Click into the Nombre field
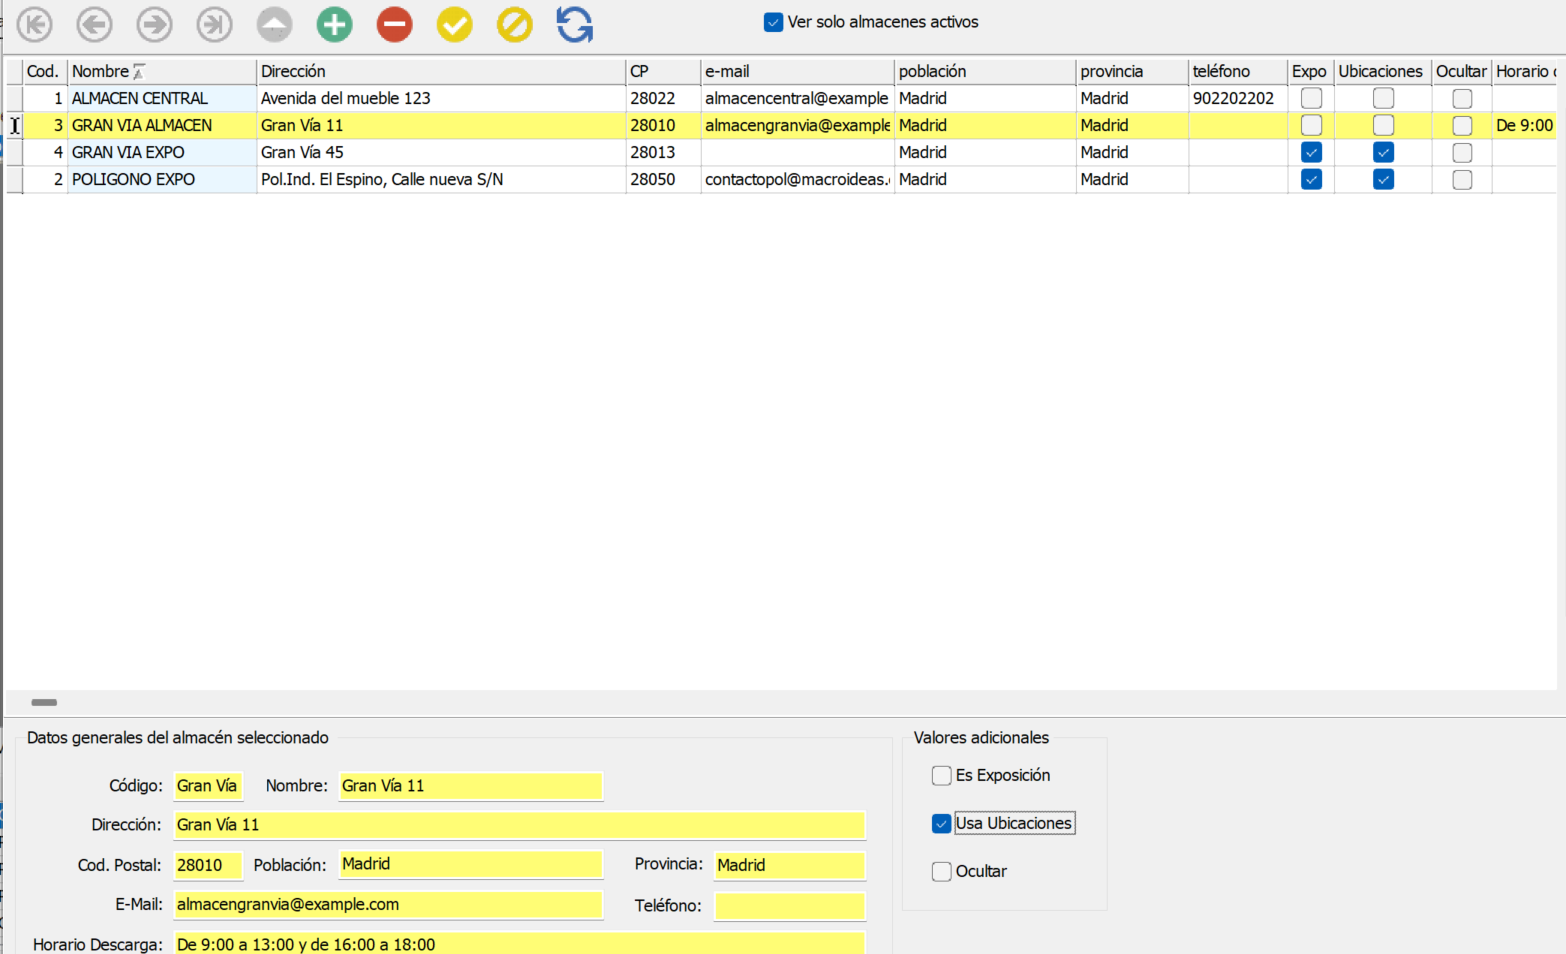Image resolution: width=1566 pixels, height=954 pixels. pos(471,786)
